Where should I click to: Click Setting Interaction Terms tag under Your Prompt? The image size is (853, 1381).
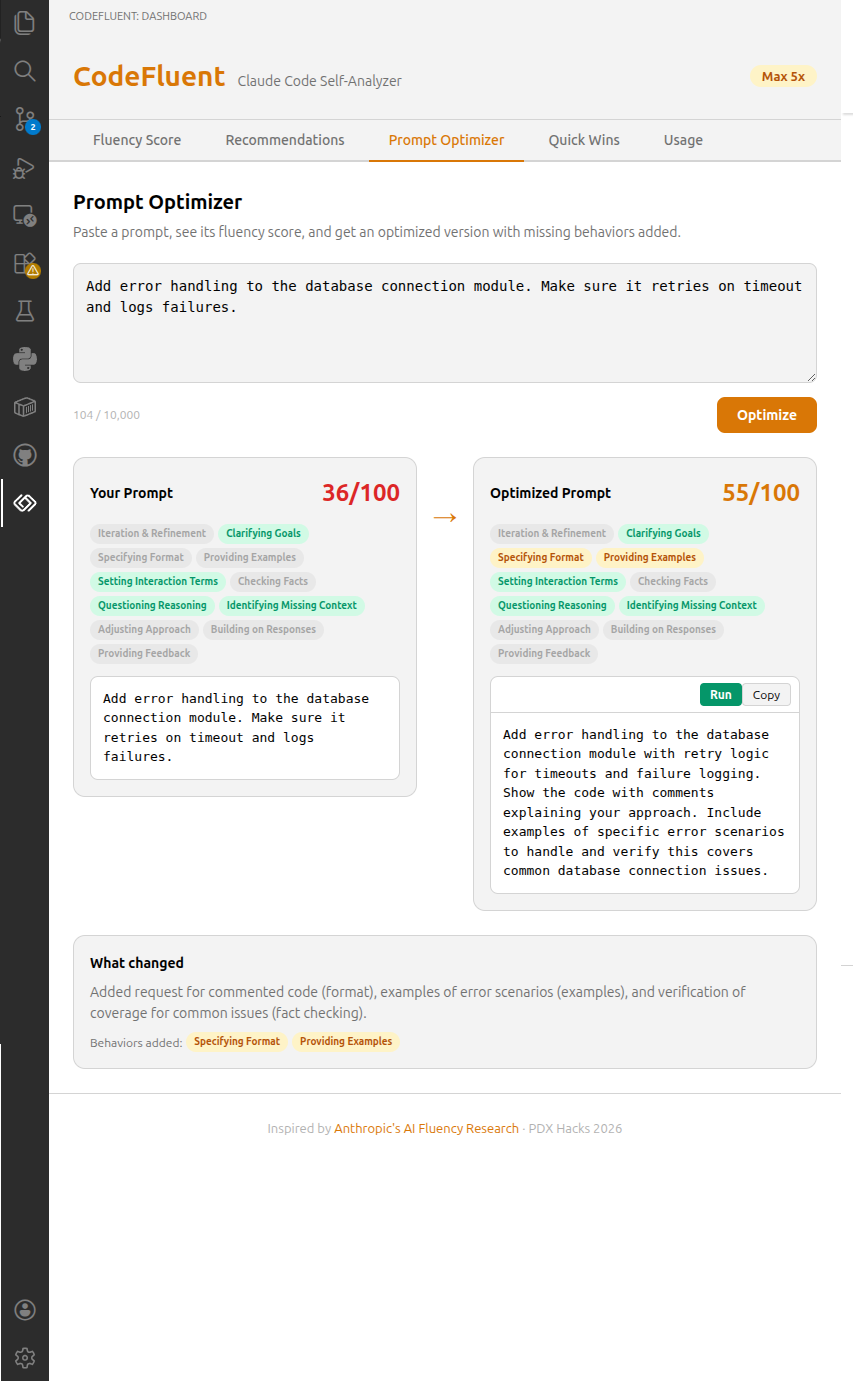[158, 581]
